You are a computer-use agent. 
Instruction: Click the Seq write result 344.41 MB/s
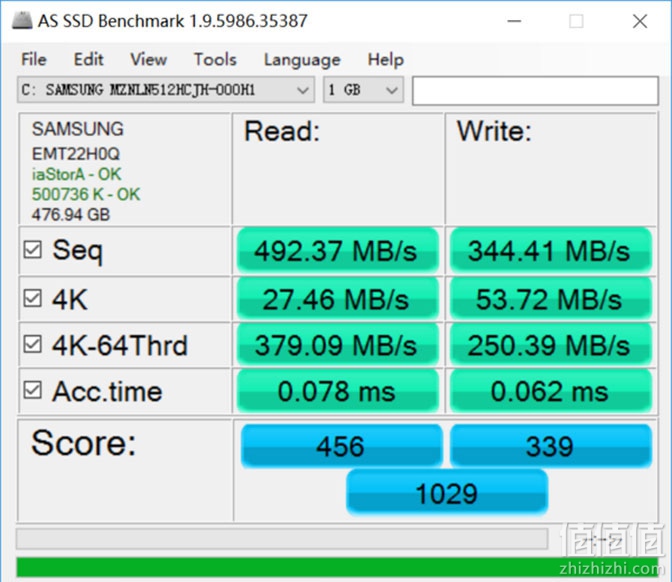[x=551, y=251]
